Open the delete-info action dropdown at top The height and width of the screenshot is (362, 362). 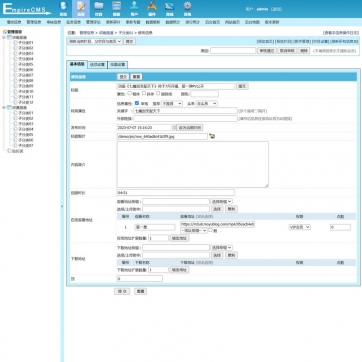click(x=95, y=41)
